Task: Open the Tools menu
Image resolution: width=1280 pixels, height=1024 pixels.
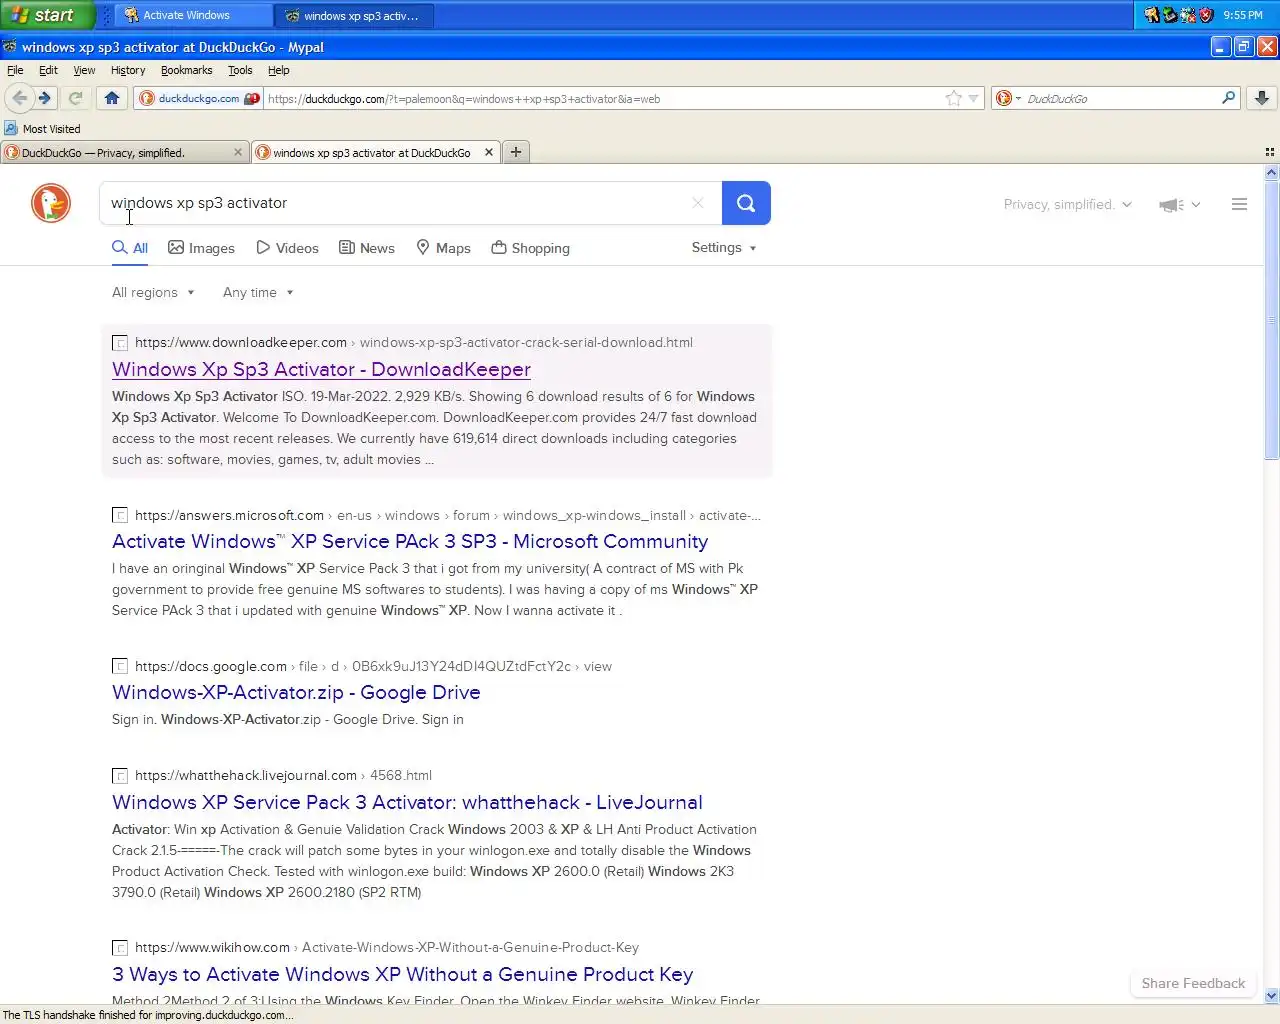Action: tap(240, 70)
